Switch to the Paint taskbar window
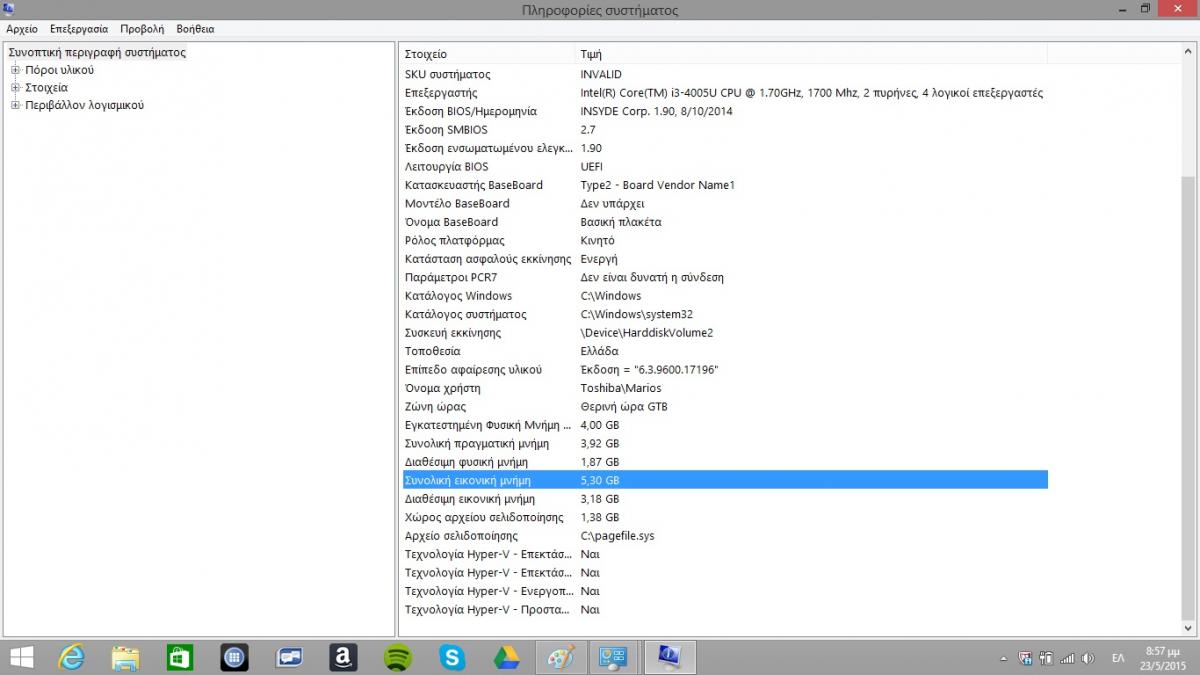The height and width of the screenshot is (675, 1200). click(561, 657)
